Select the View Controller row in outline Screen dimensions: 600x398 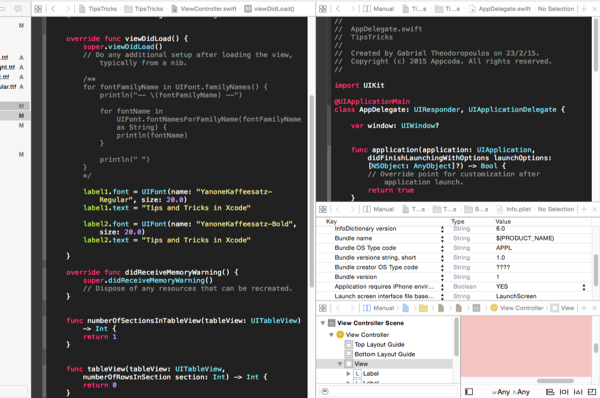[385, 335]
